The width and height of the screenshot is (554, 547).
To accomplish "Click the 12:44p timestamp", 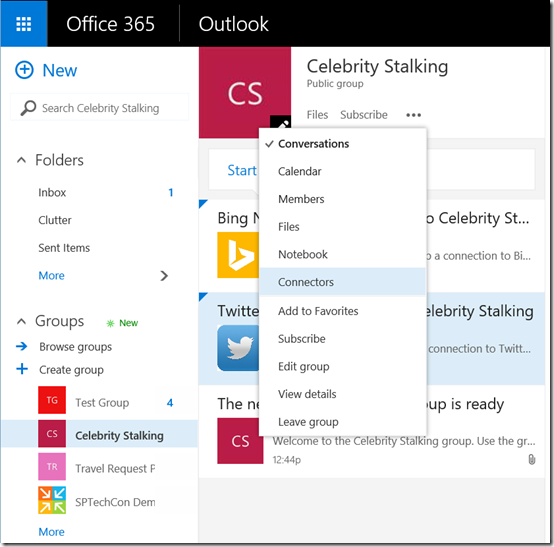I will click(x=286, y=459).
